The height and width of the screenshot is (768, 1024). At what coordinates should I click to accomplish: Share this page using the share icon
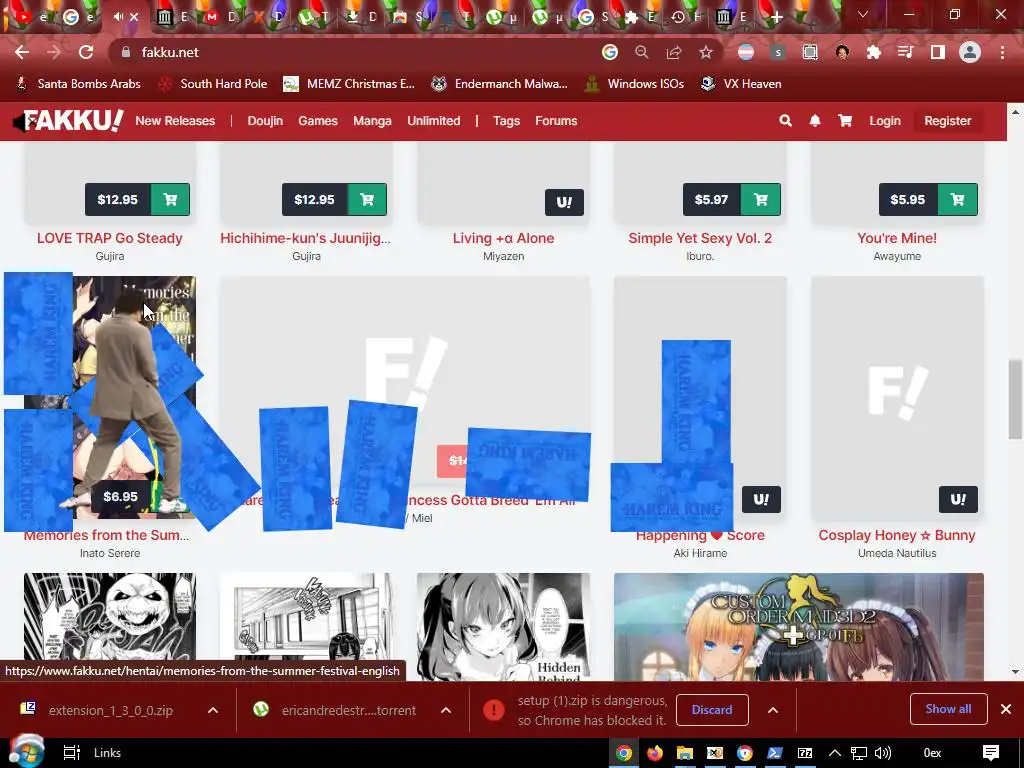click(x=673, y=52)
